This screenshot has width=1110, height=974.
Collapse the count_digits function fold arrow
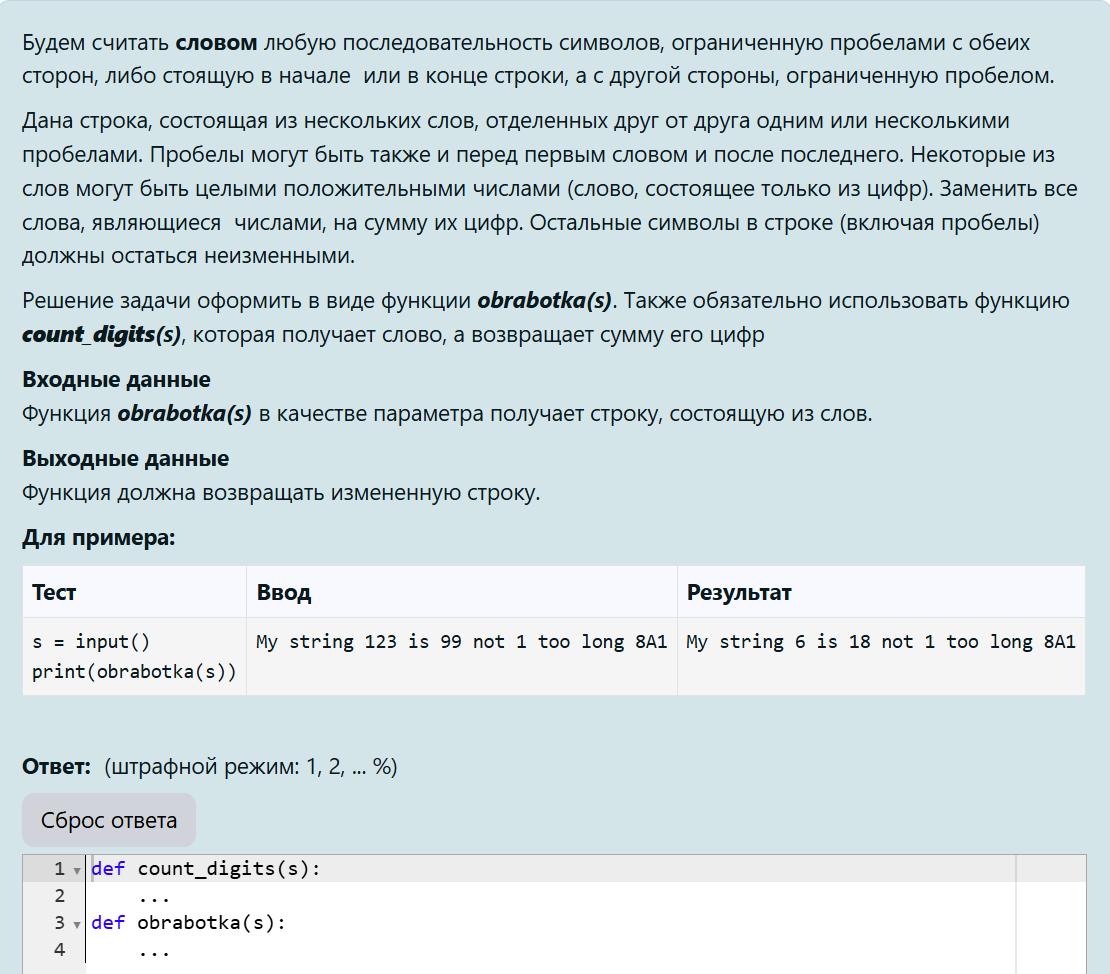[x=77, y=870]
